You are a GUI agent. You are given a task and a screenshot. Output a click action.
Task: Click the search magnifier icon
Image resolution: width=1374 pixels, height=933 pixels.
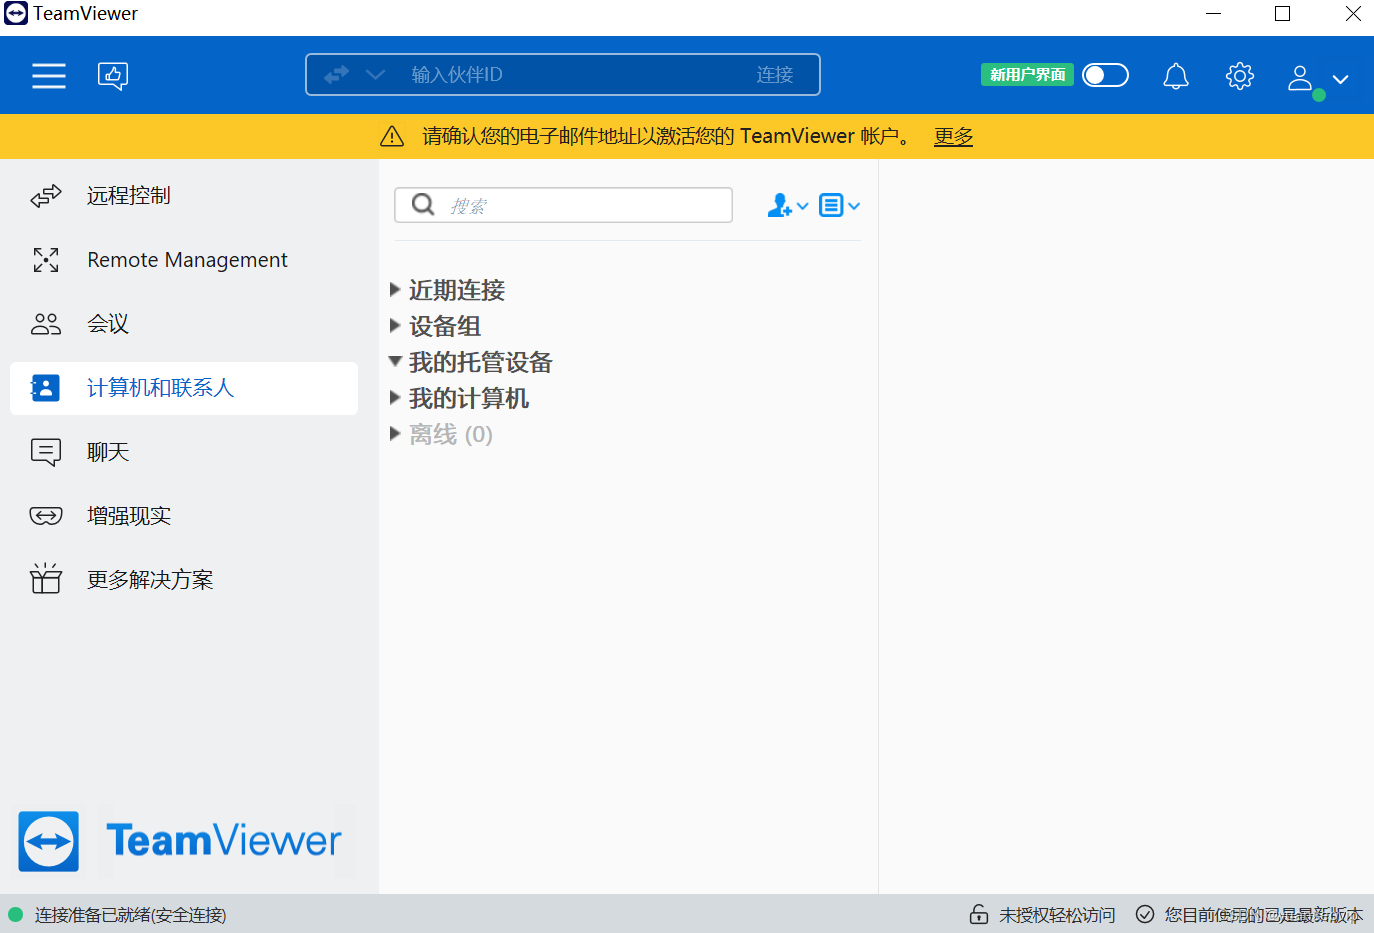(423, 205)
